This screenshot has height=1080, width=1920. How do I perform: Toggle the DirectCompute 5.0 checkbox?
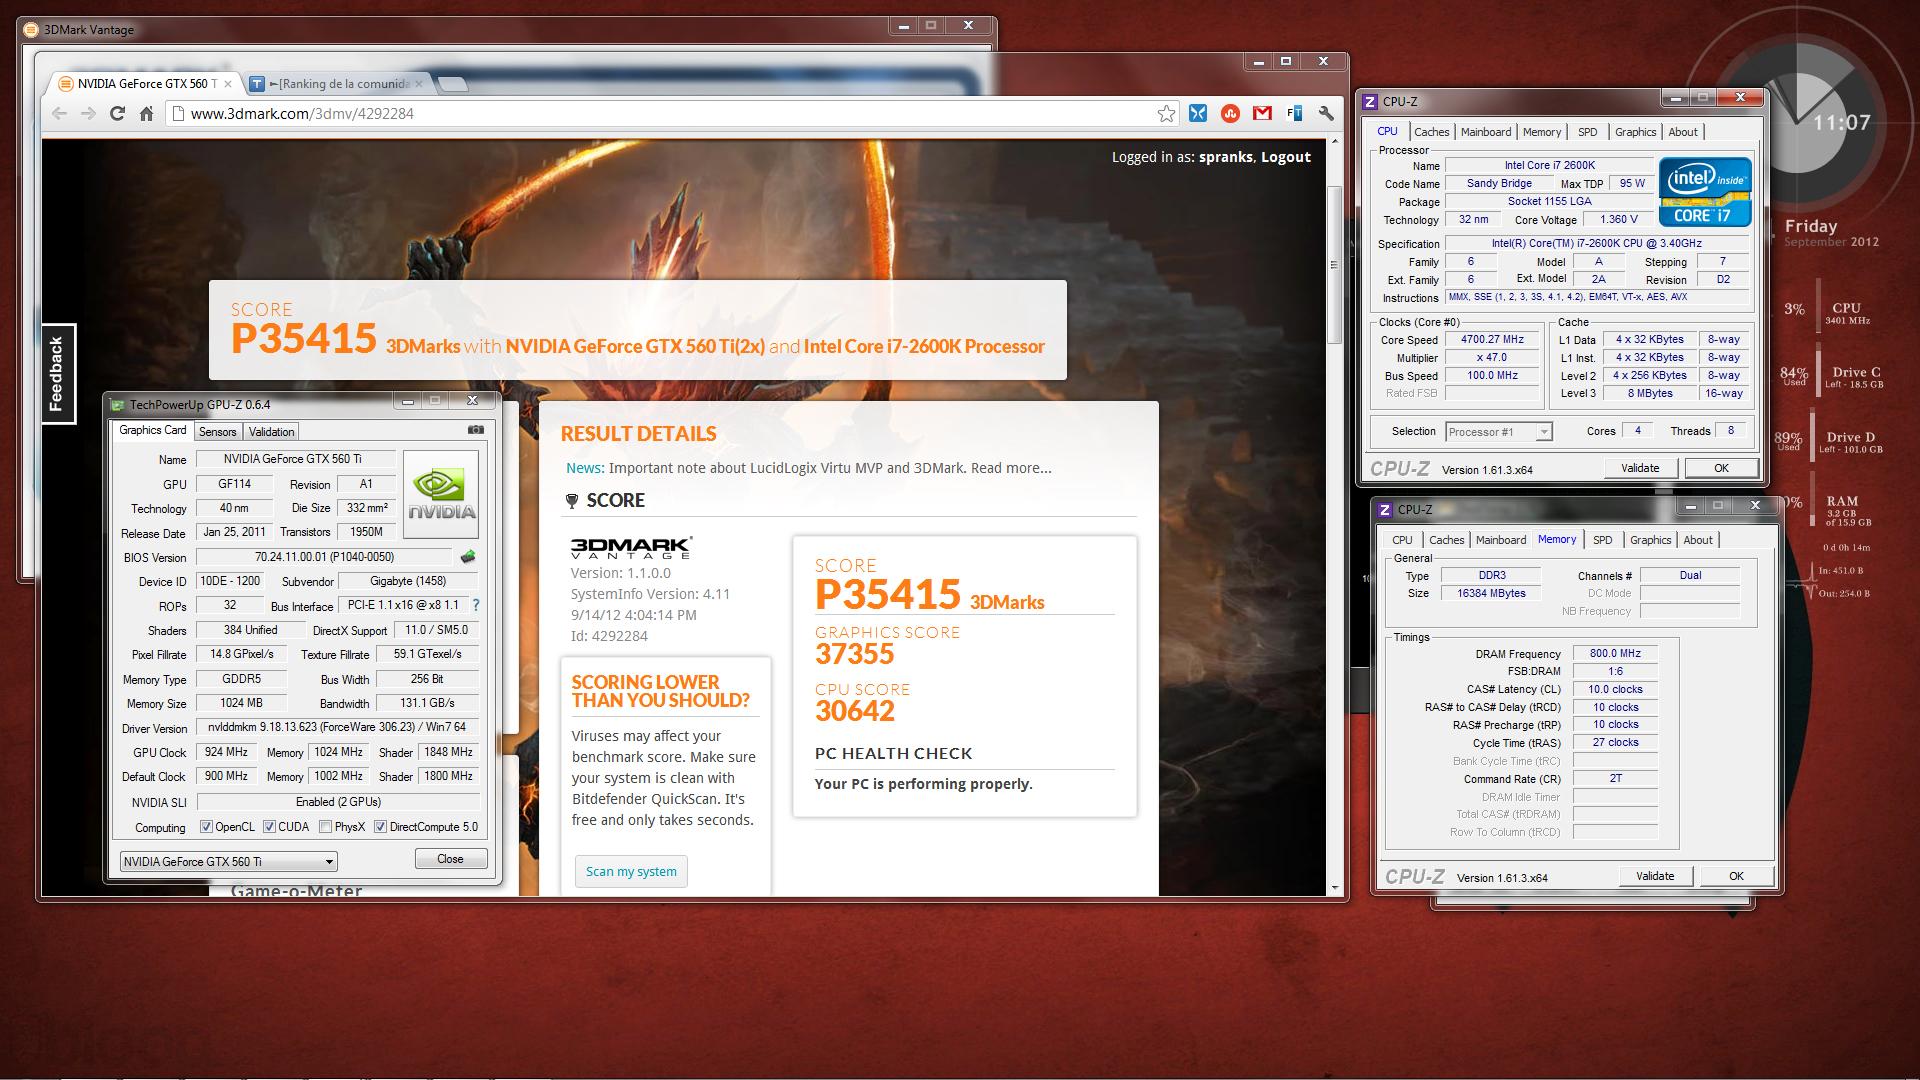pos(380,827)
